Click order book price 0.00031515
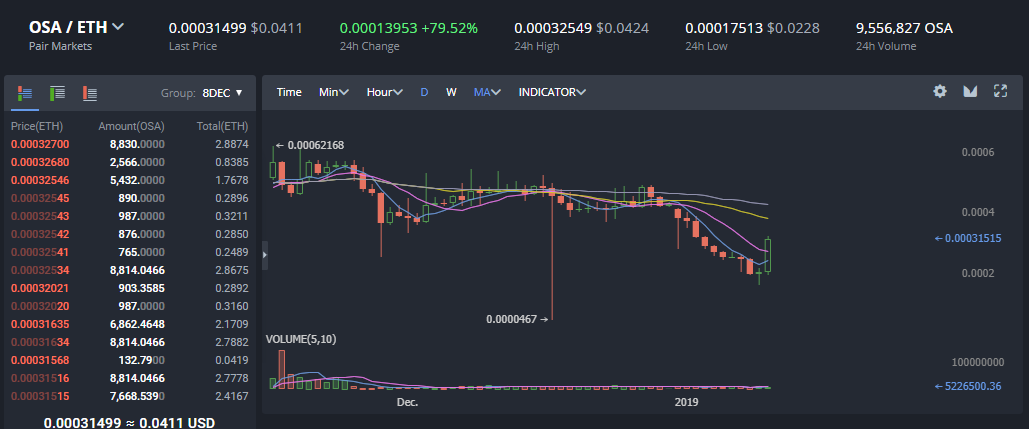Image resolution: width=1029 pixels, height=429 pixels. point(40,397)
